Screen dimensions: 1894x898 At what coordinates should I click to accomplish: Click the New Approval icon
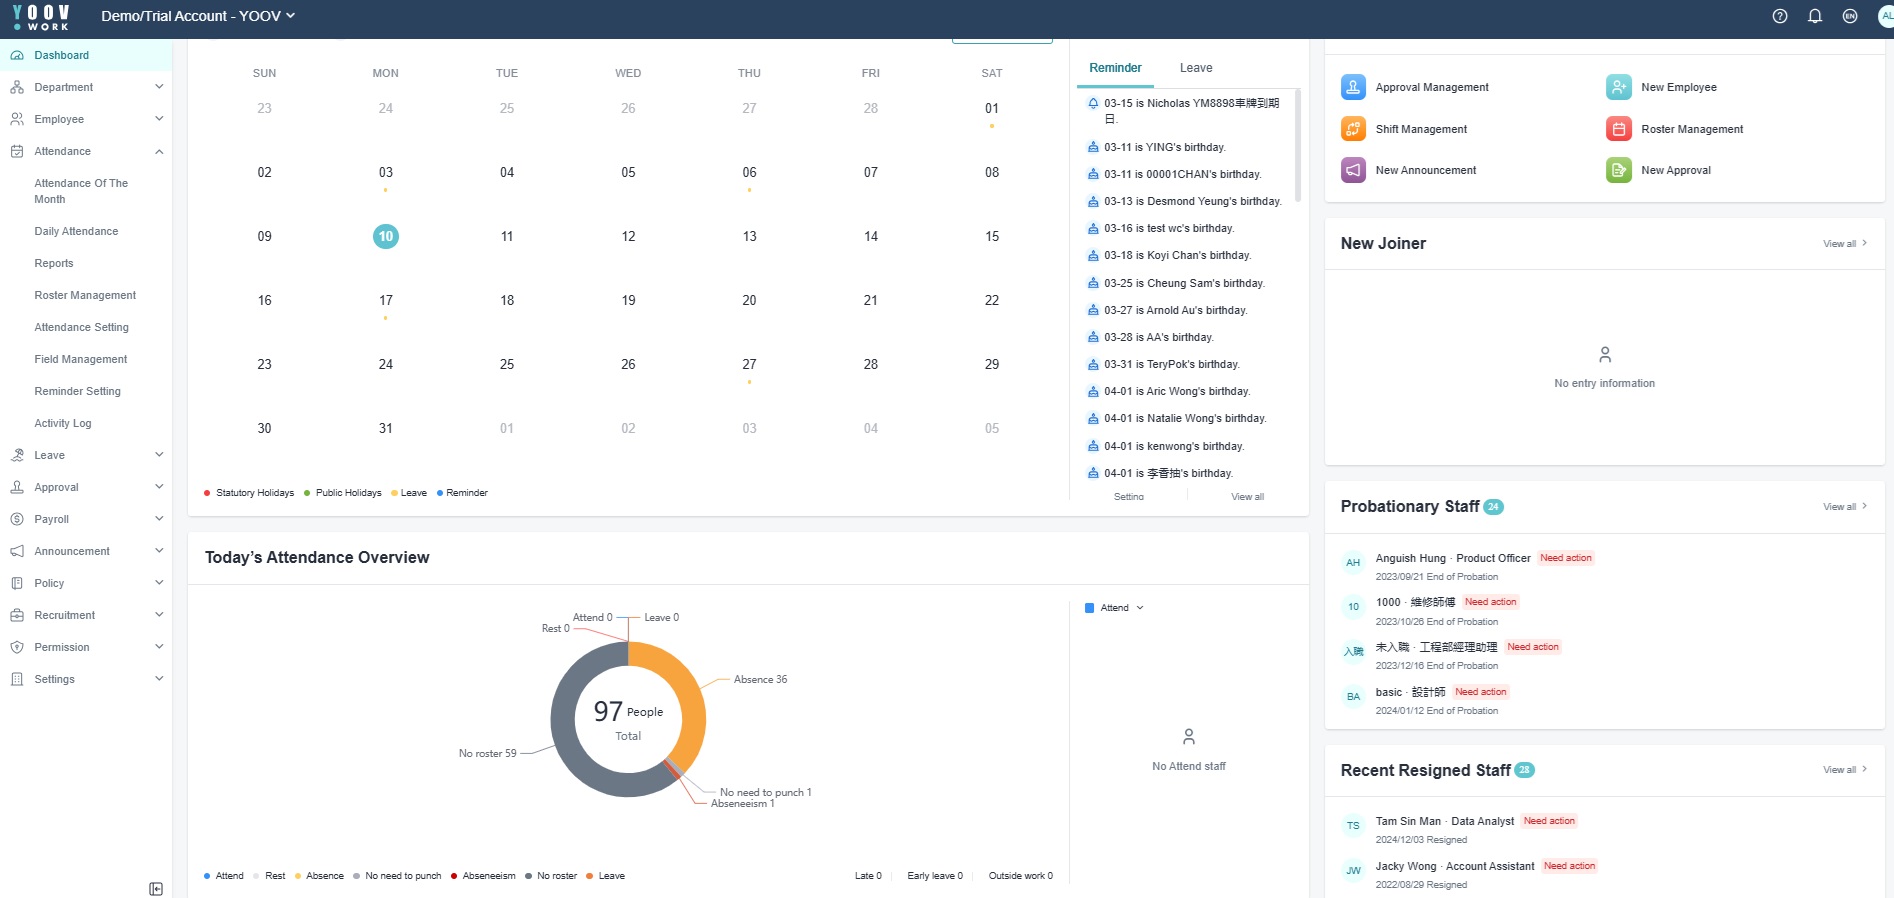click(1619, 170)
